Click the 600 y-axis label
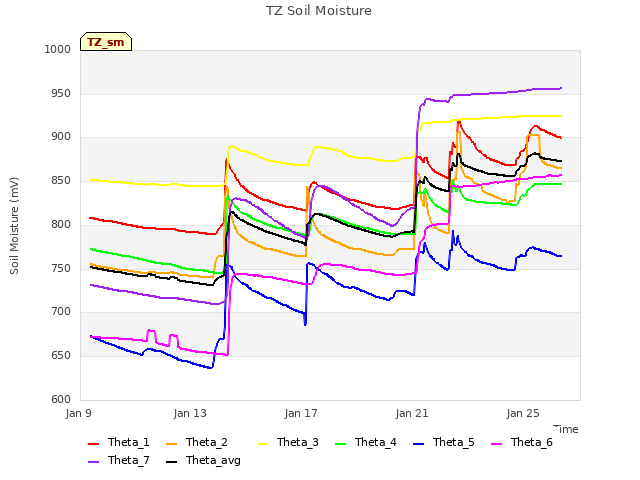 point(61,400)
